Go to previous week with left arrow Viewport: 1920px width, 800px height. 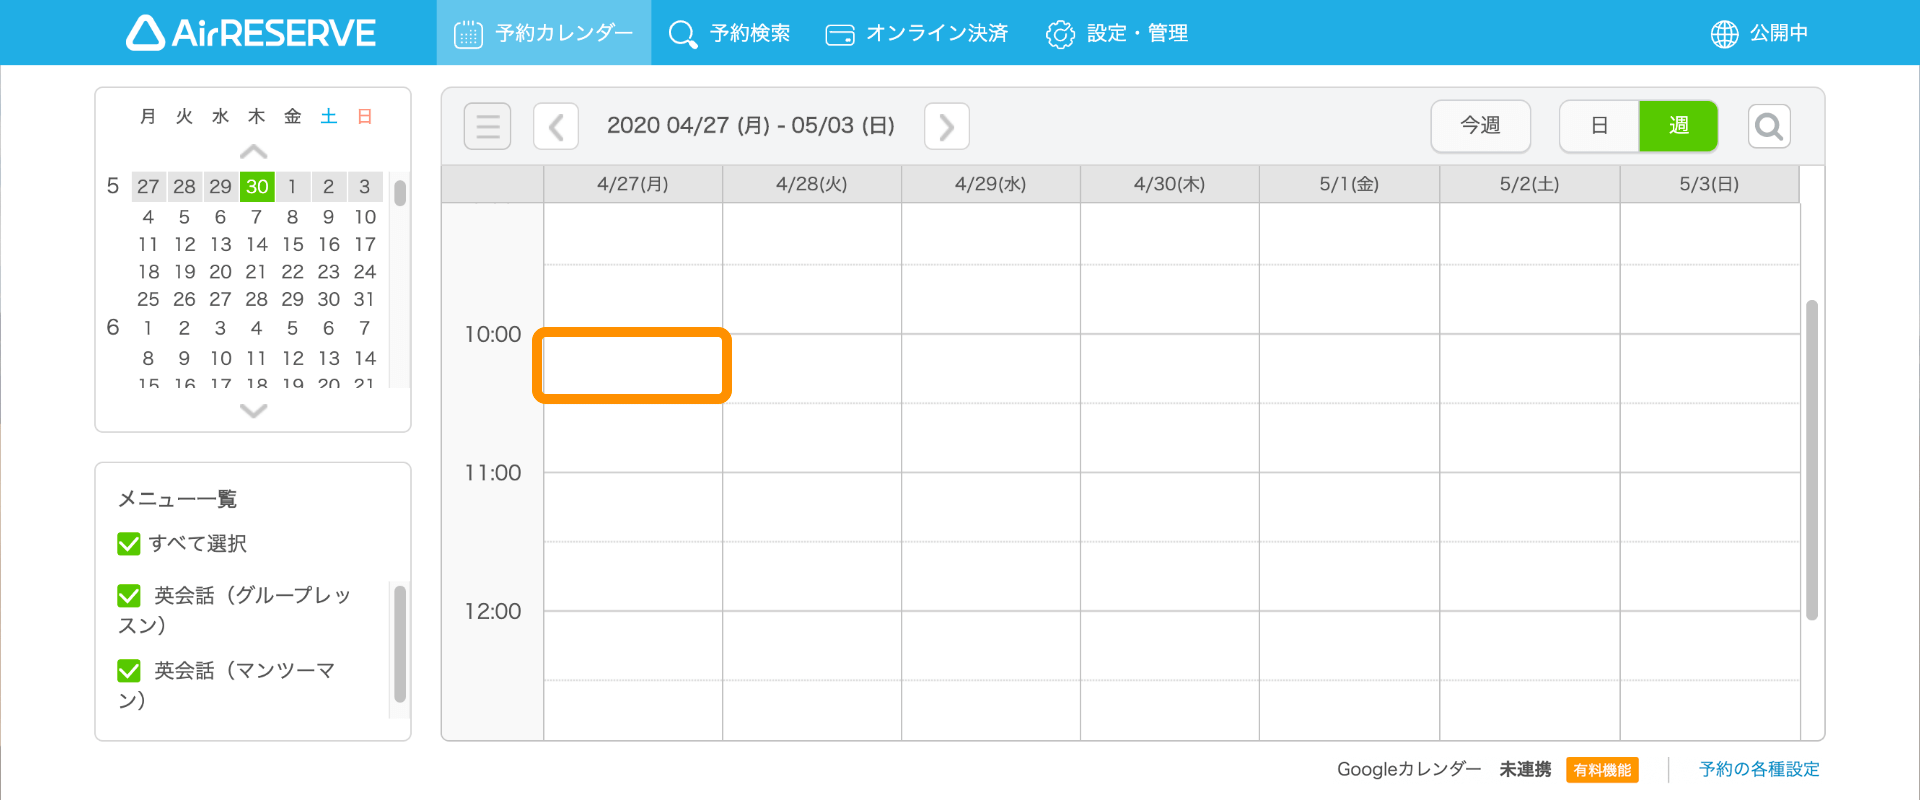point(556,126)
